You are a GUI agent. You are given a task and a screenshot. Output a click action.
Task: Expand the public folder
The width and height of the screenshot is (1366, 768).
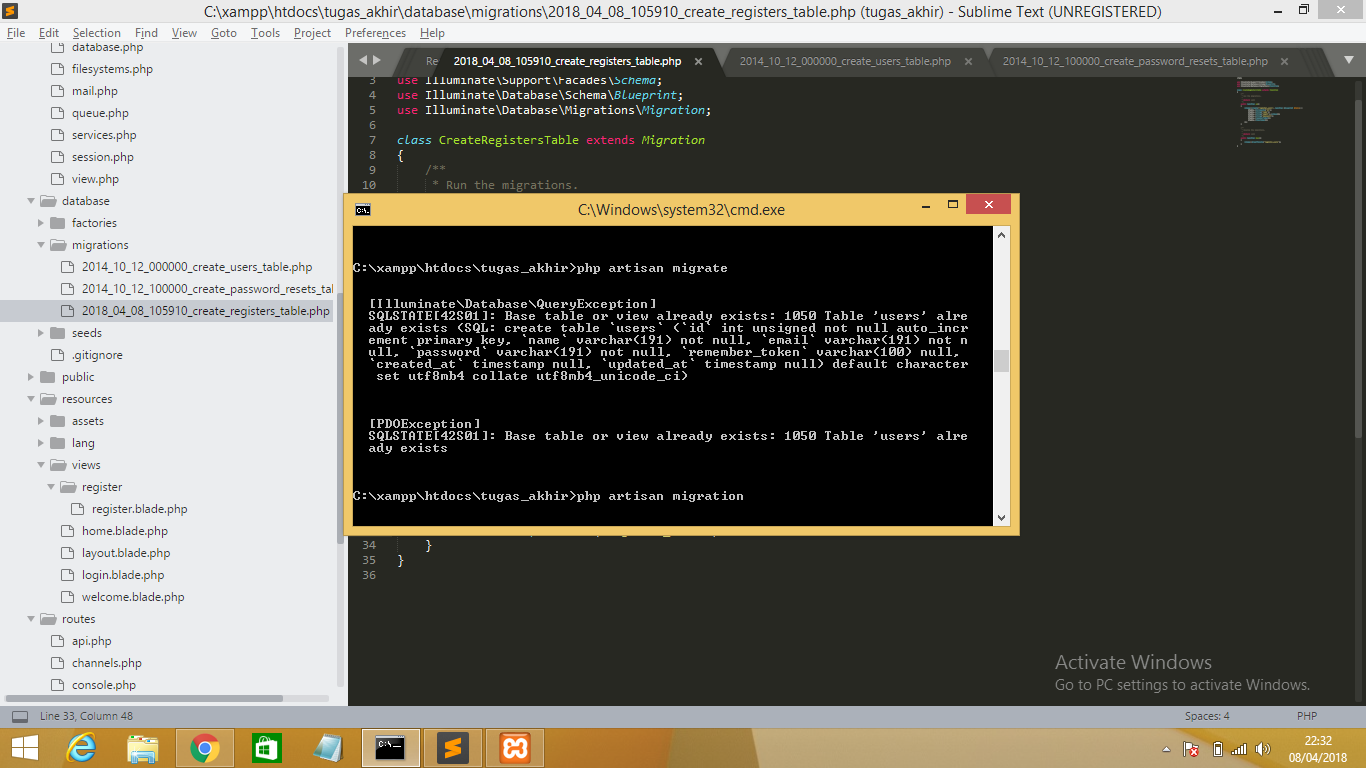pyautogui.click(x=31, y=377)
